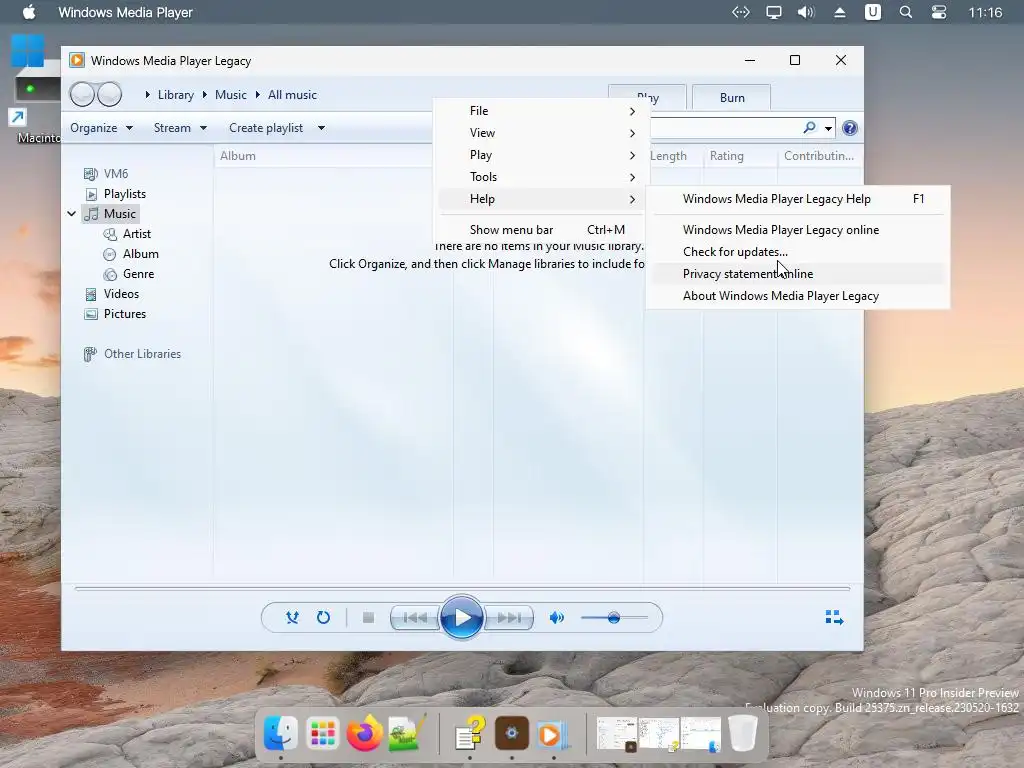Click All music in the breadcrumb
Image resolution: width=1024 pixels, height=768 pixels.
[292, 95]
